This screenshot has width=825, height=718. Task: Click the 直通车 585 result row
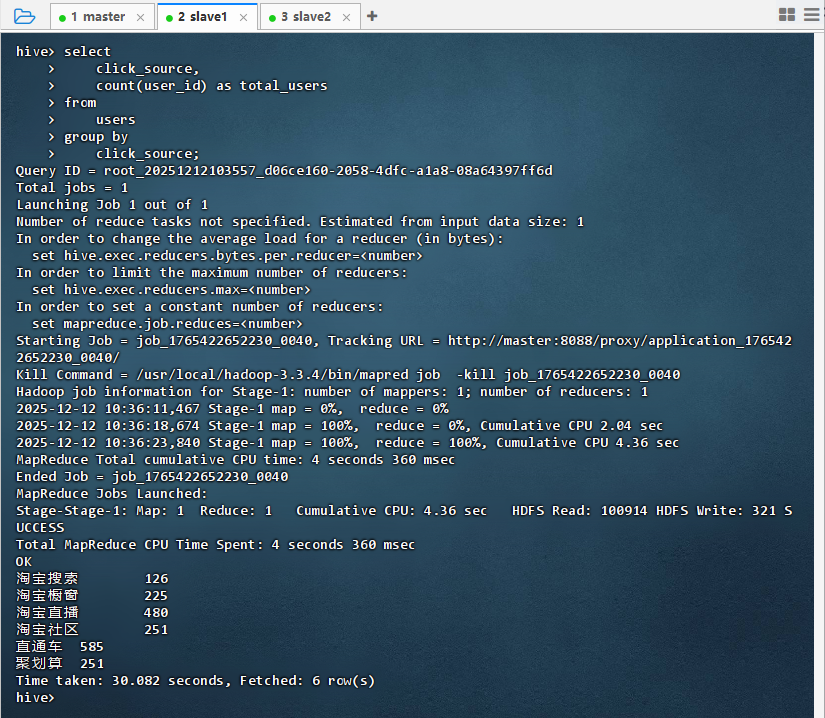coord(59,646)
